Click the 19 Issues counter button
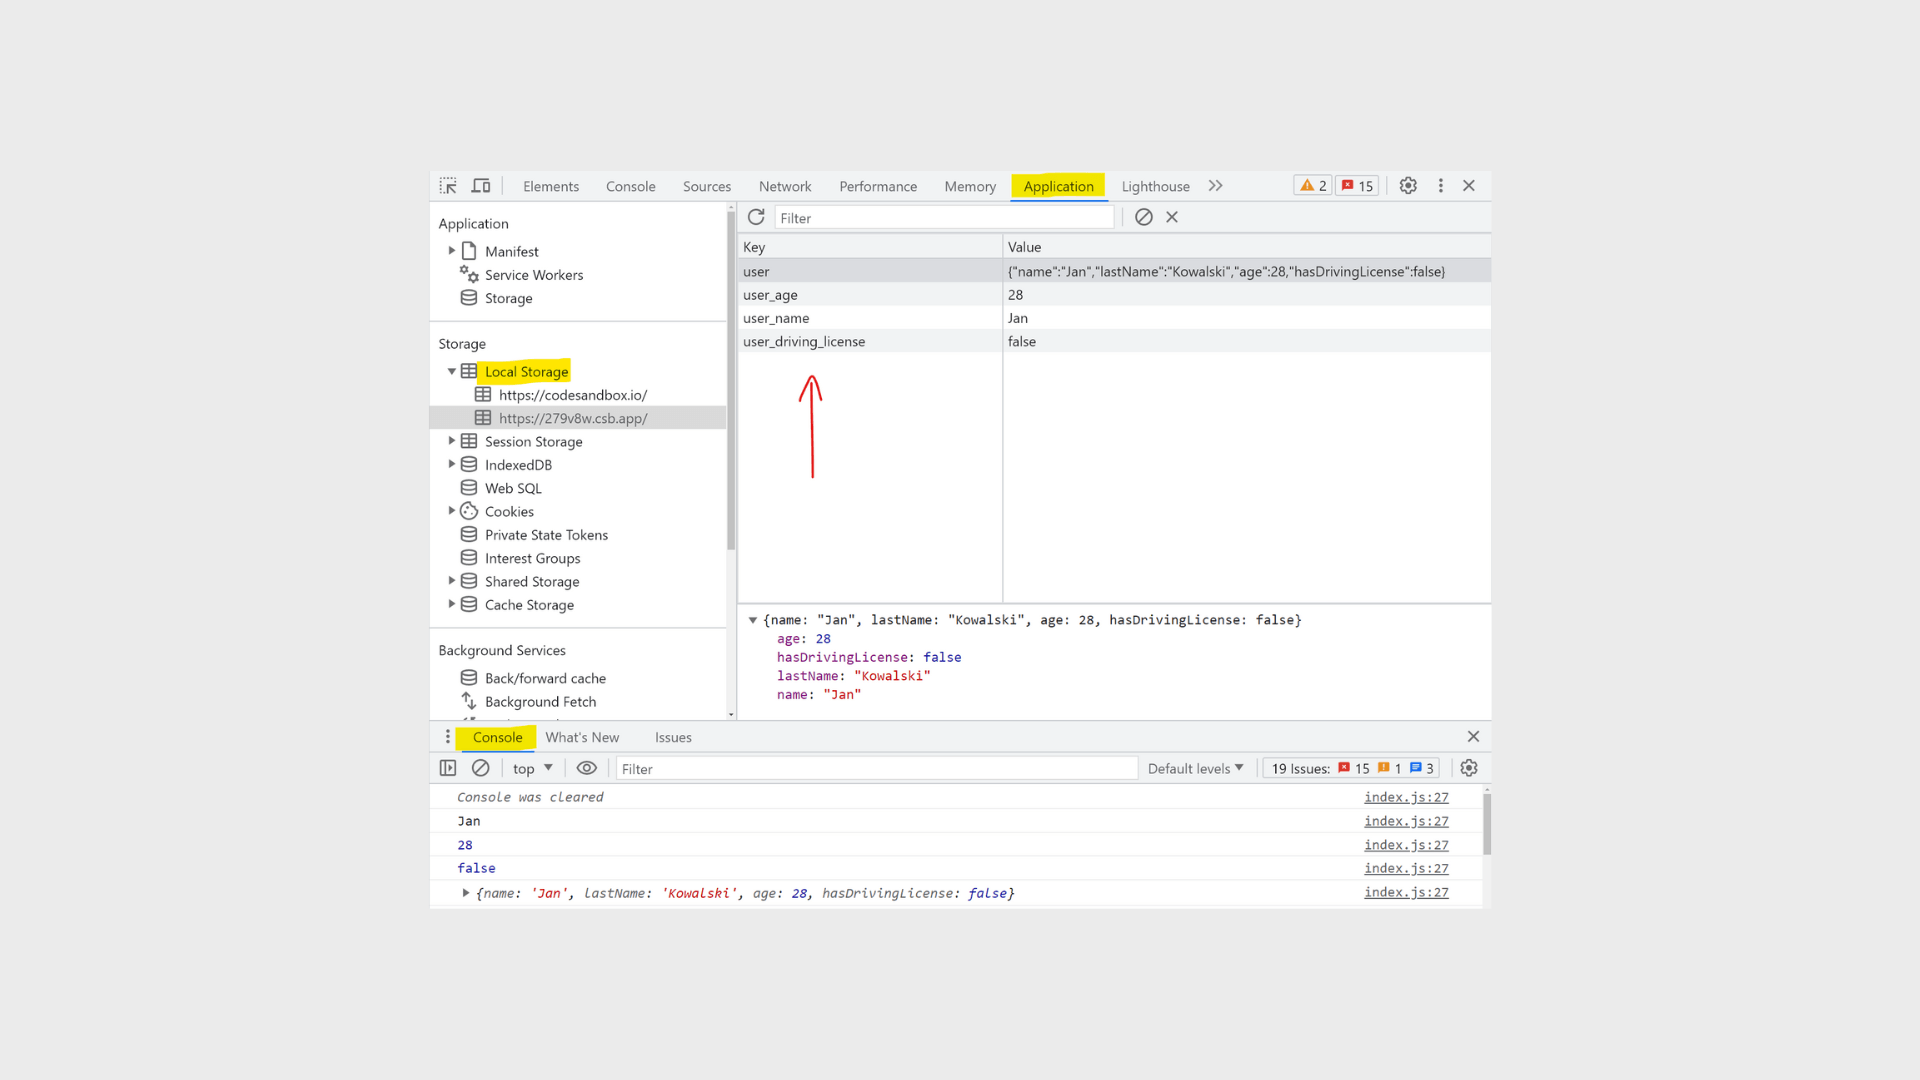Screen dimensions: 1920x1080 [1351, 768]
